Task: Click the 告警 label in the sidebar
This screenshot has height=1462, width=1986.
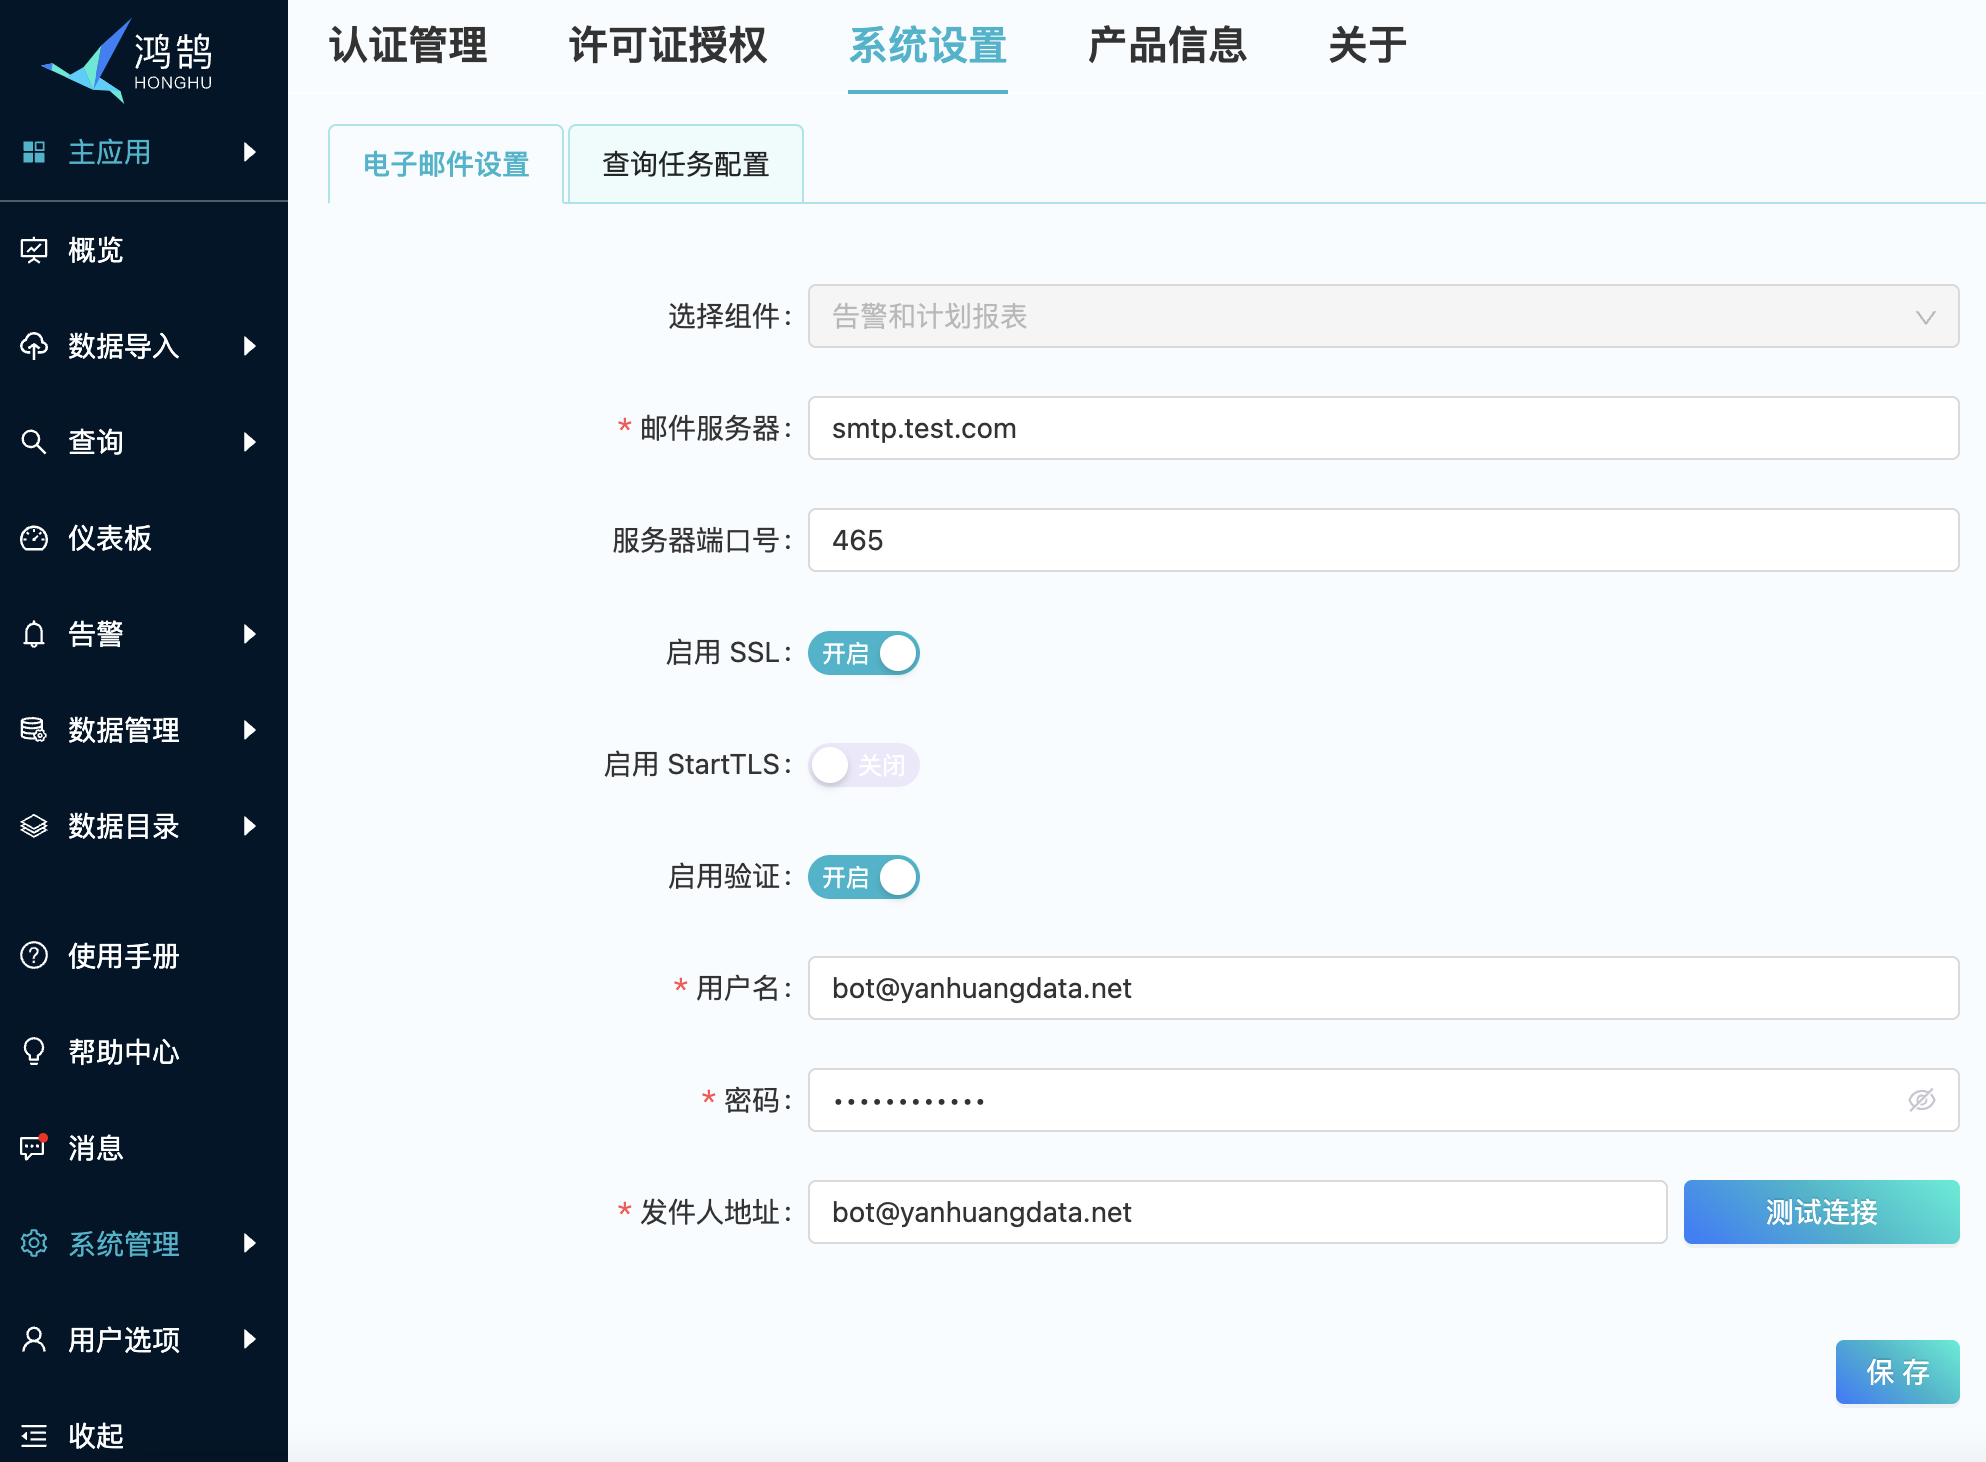Action: pyautogui.click(x=96, y=634)
